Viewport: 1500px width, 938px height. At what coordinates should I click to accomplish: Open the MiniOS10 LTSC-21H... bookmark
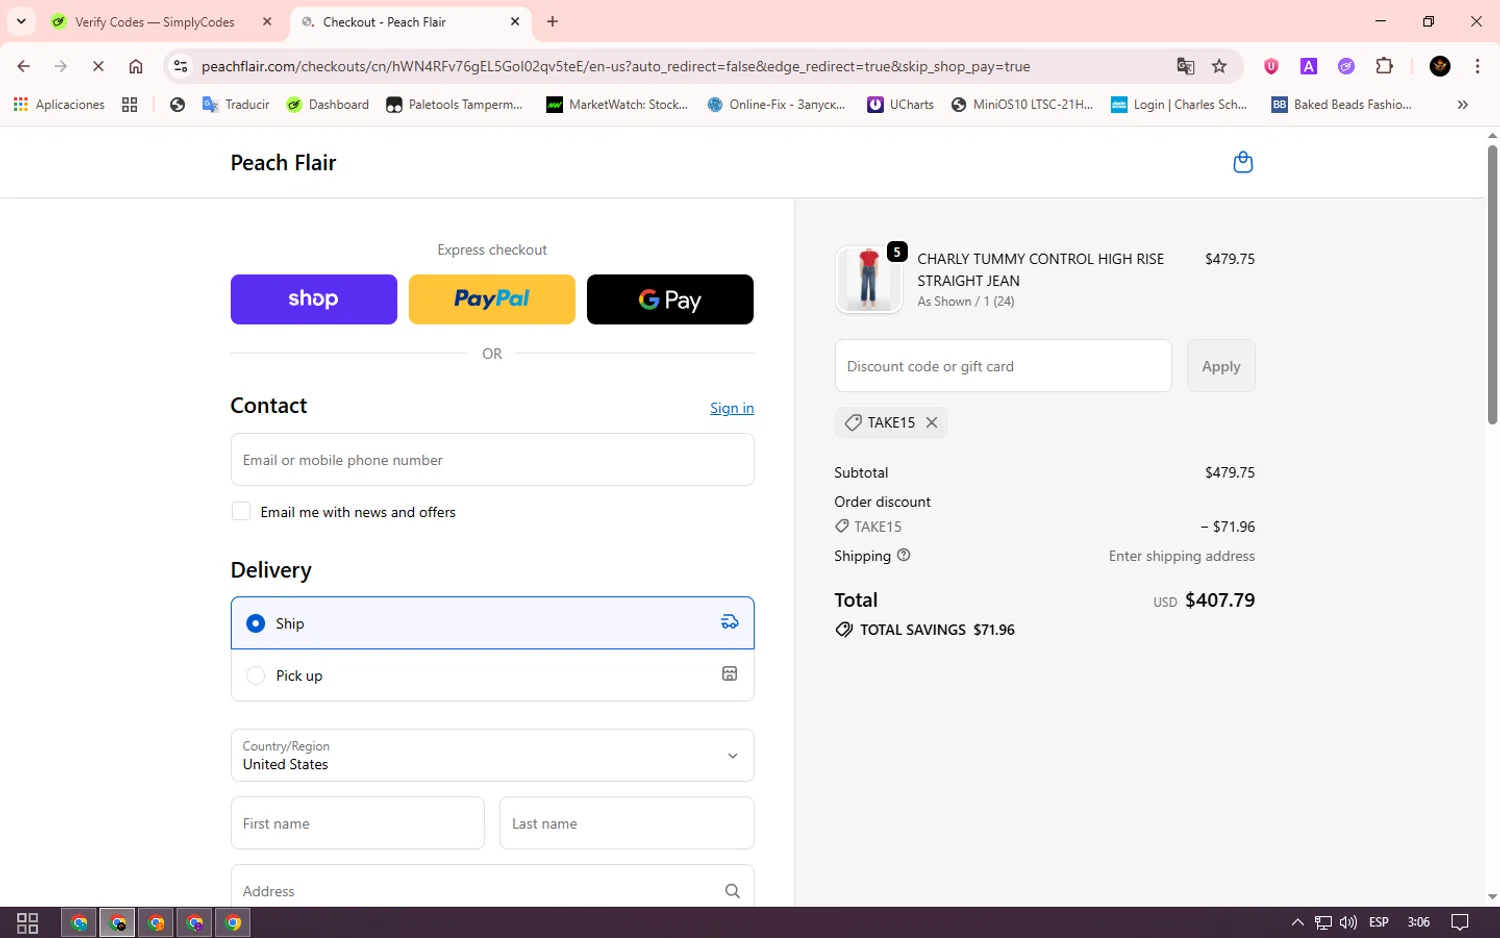pos(1021,104)
